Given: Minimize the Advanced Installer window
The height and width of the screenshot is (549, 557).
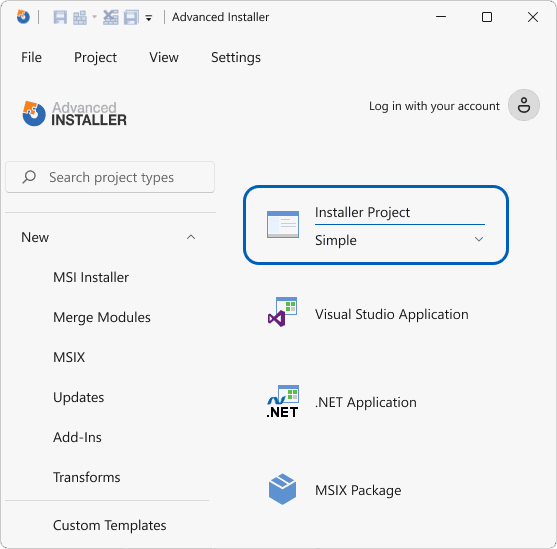Looking at the screenshot, I should (441, 17).
